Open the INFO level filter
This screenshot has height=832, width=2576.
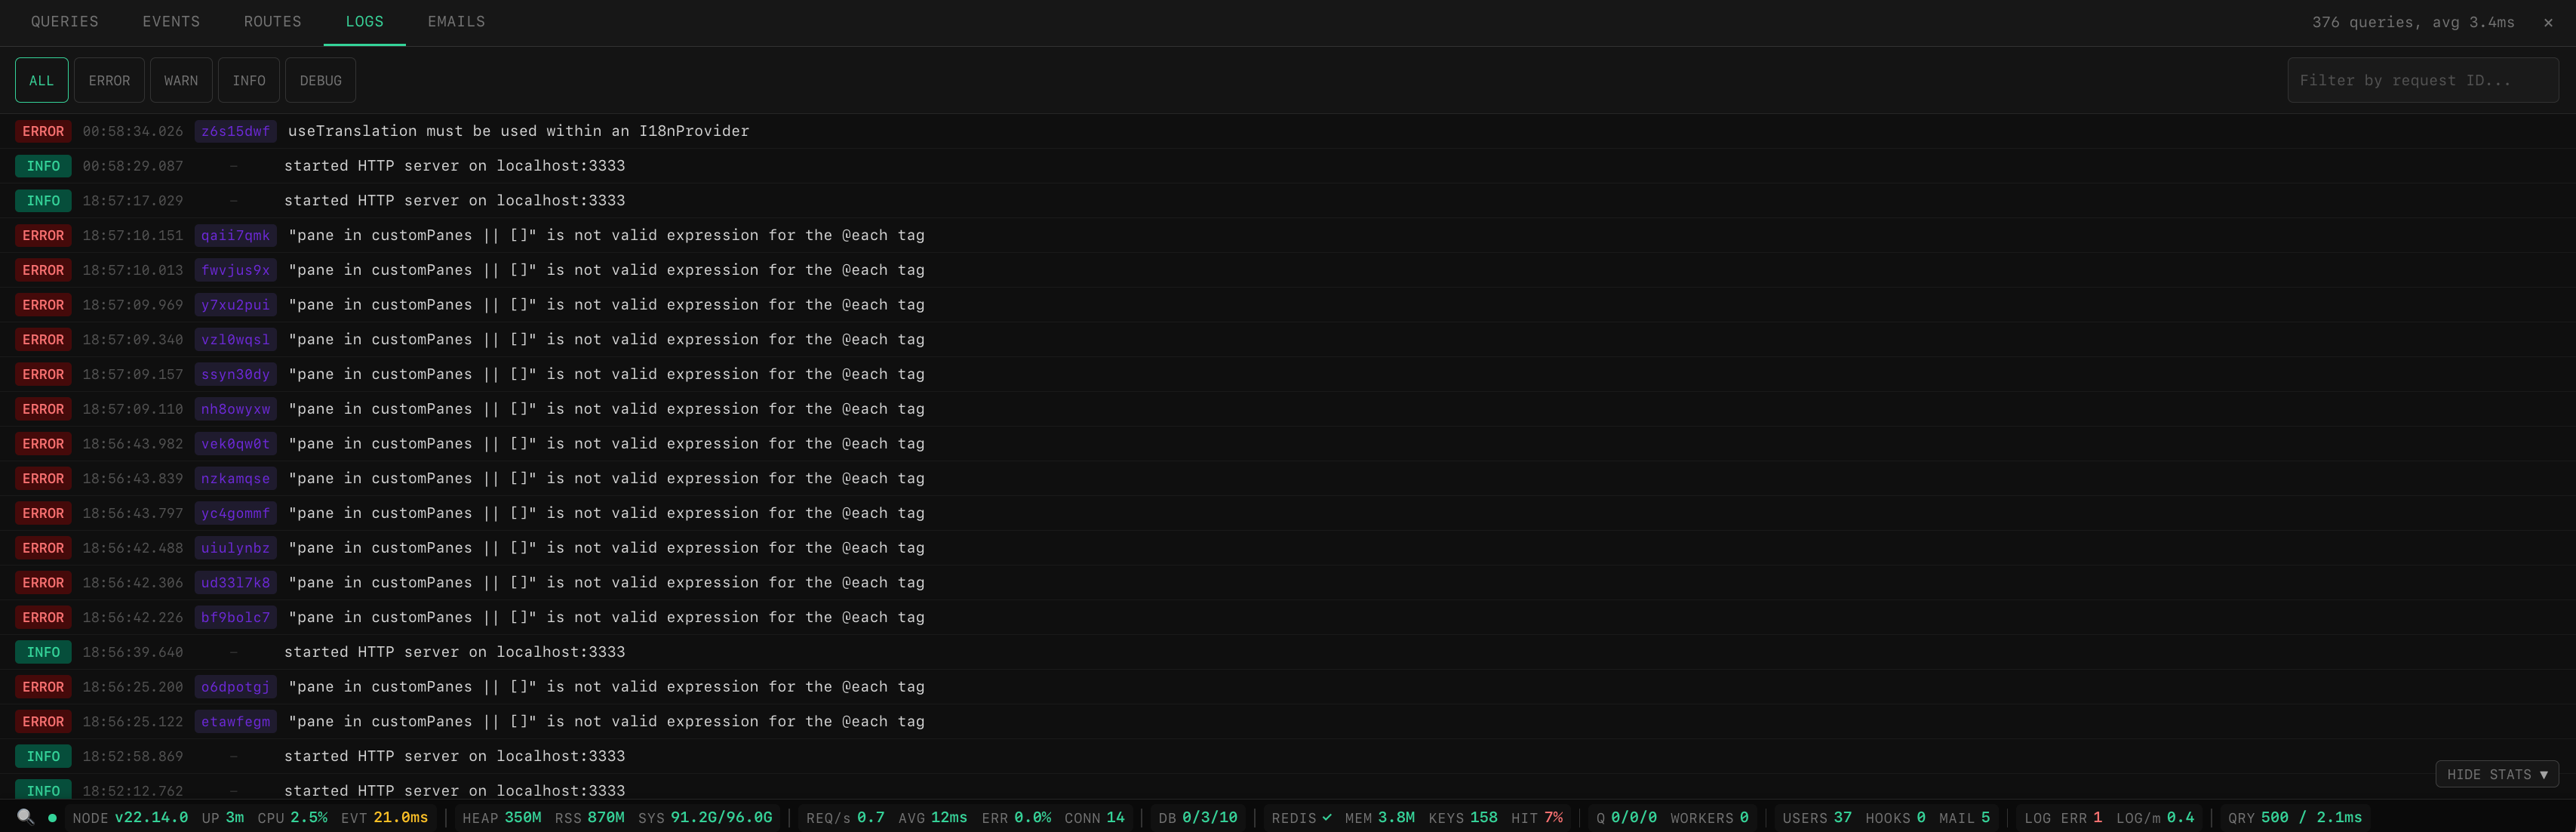click(x=248, y=80)
